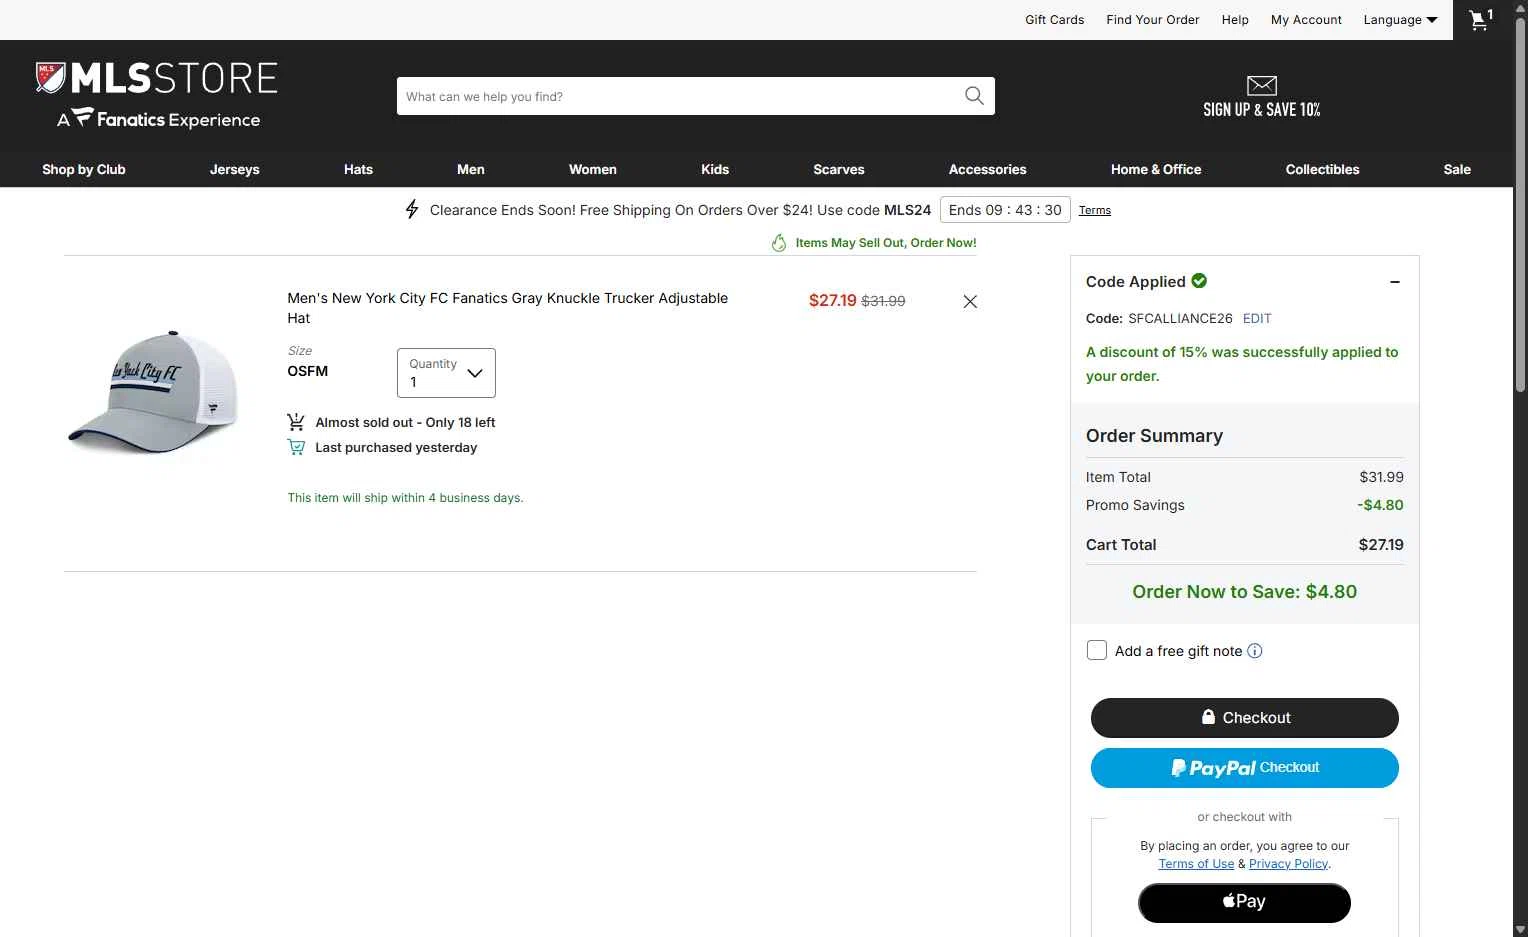
Task: Click the Almost sold out cart icon
Action: pos(296,422)
